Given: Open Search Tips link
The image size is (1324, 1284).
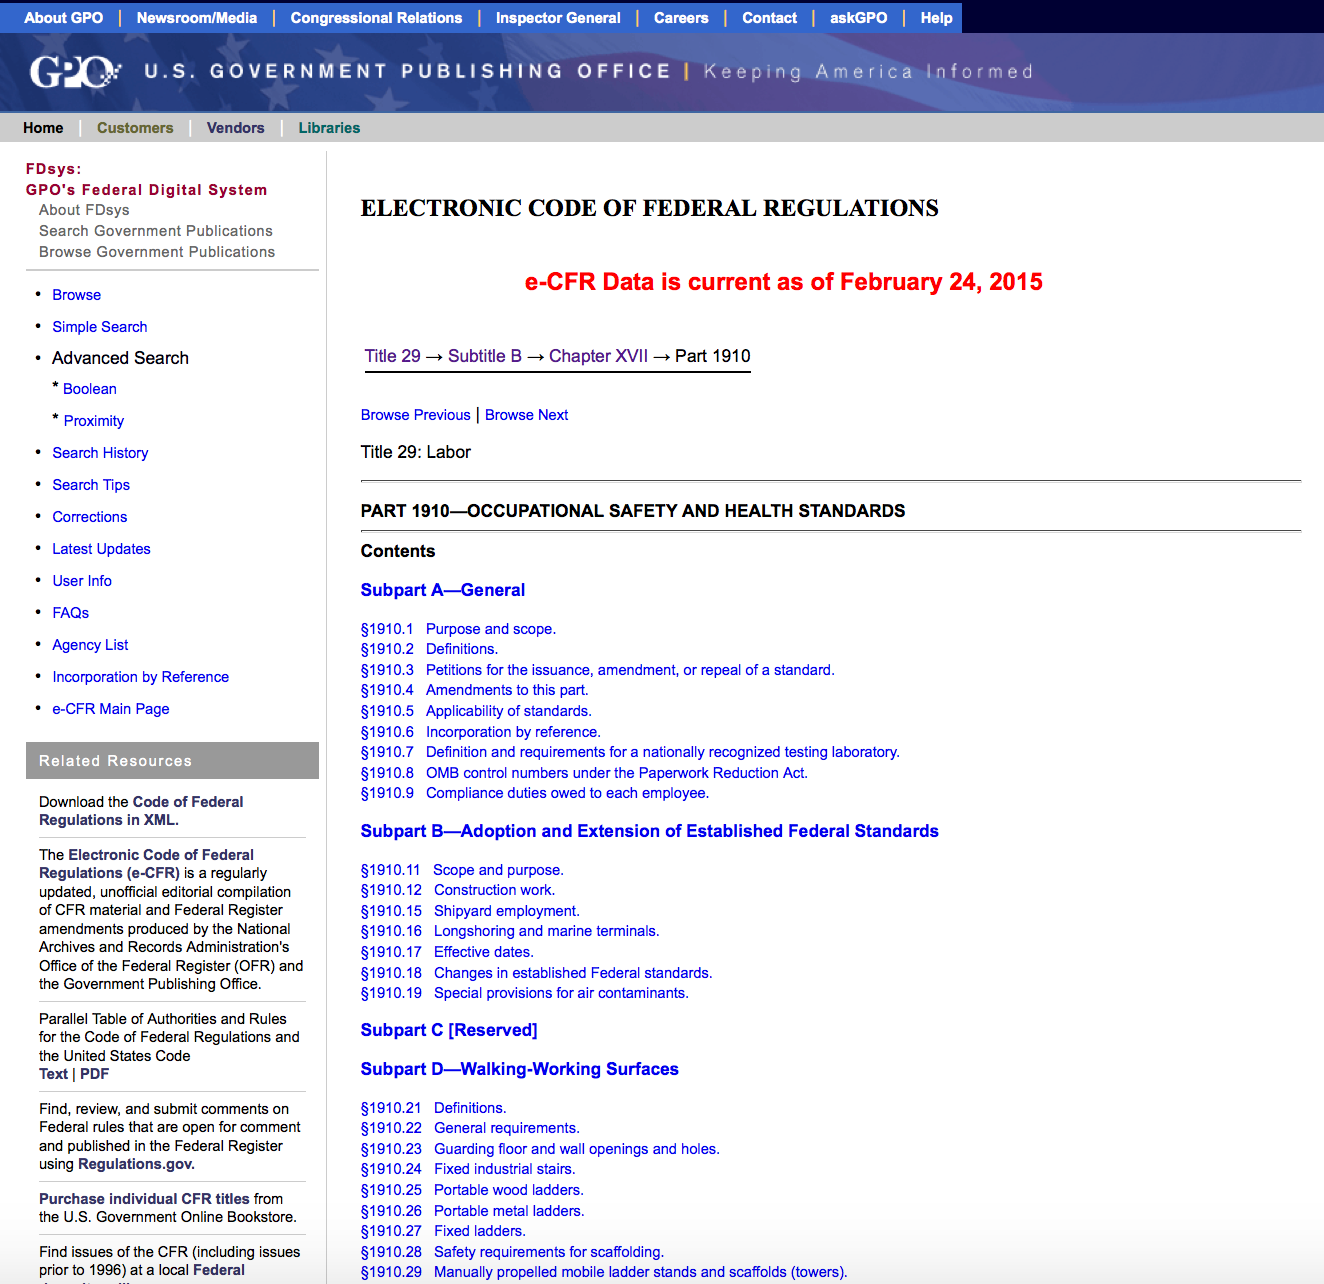Looking at the screenshot, I should point(91,485).
